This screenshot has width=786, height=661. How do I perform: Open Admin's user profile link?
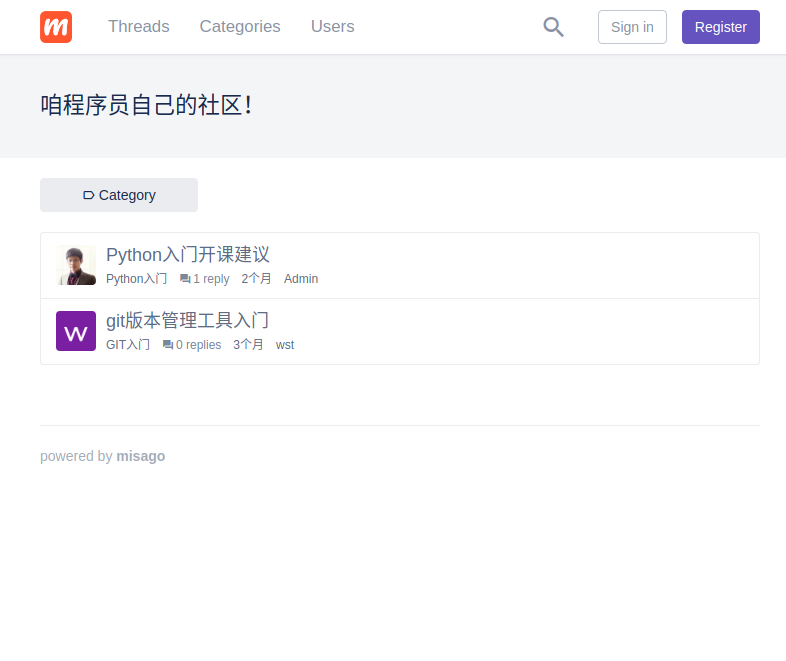tap(301, 279)
